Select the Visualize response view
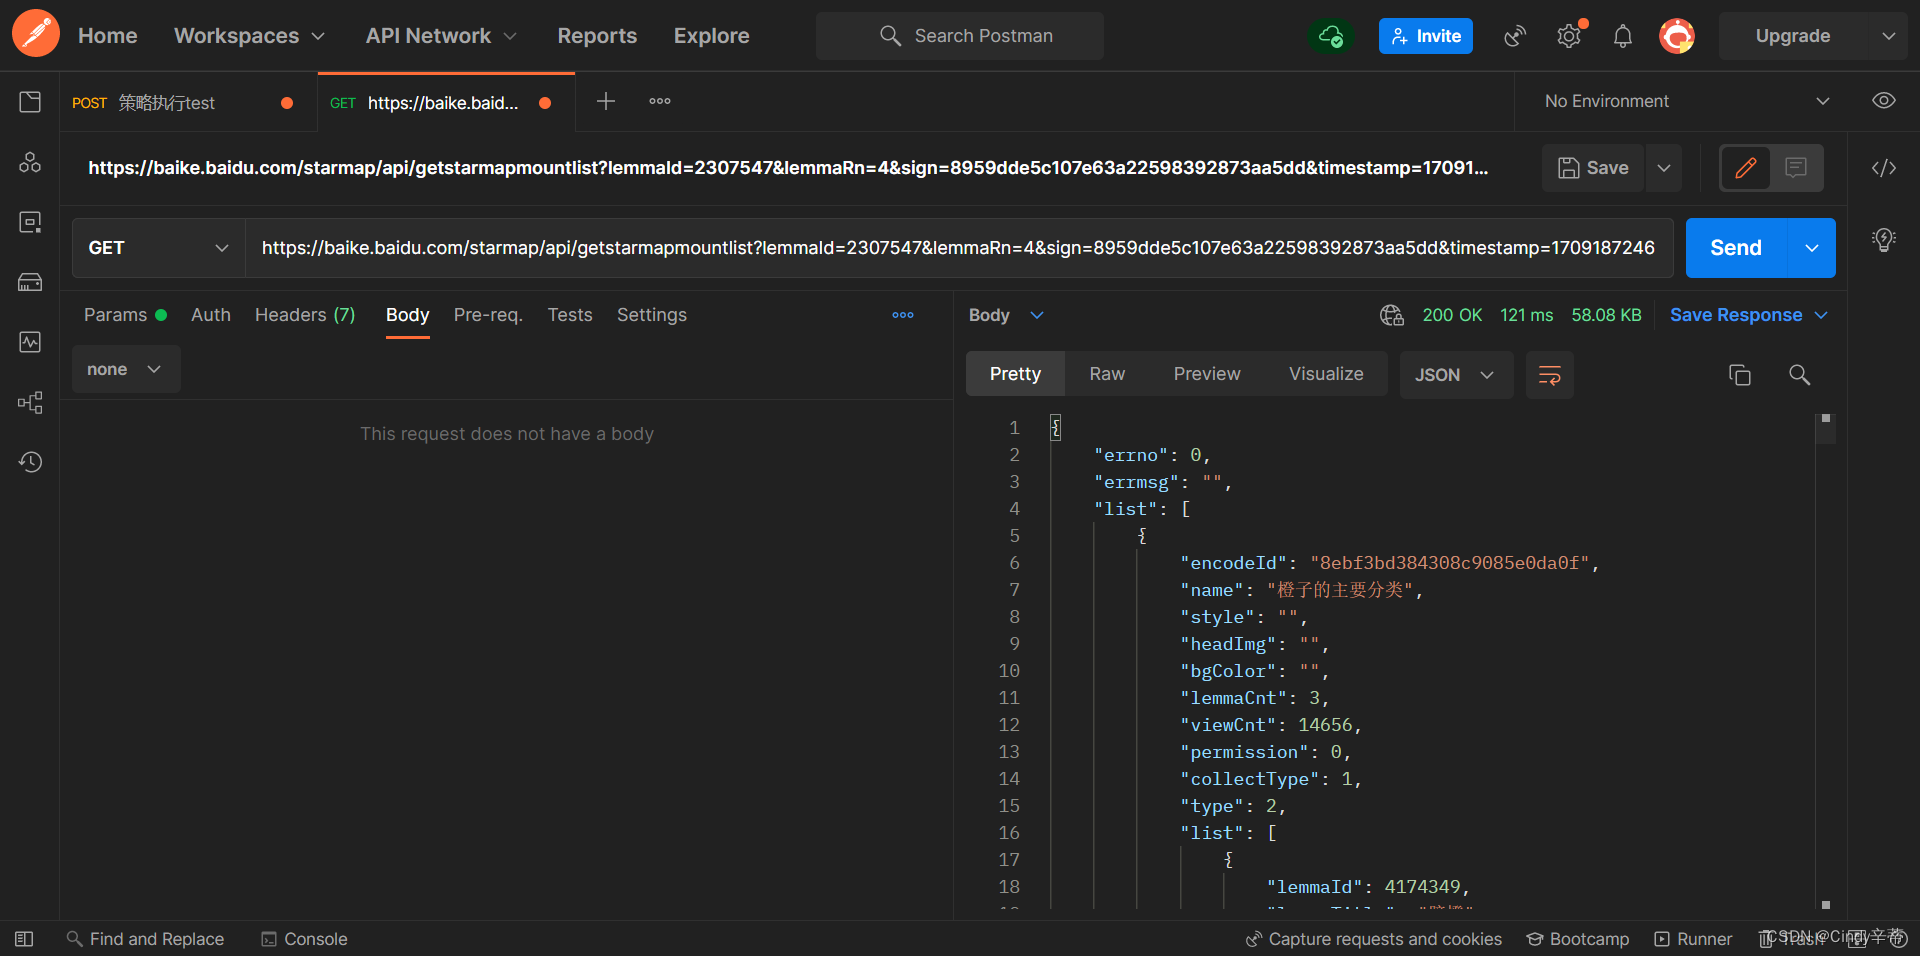The image size is (1920, 956). tap(1326, 374)
